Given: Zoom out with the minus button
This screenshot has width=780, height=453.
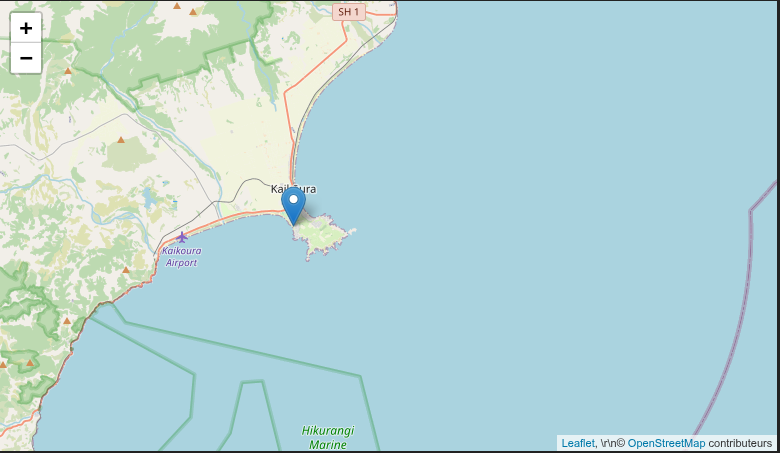Looking at the screenshot, I should pos(26,58).
